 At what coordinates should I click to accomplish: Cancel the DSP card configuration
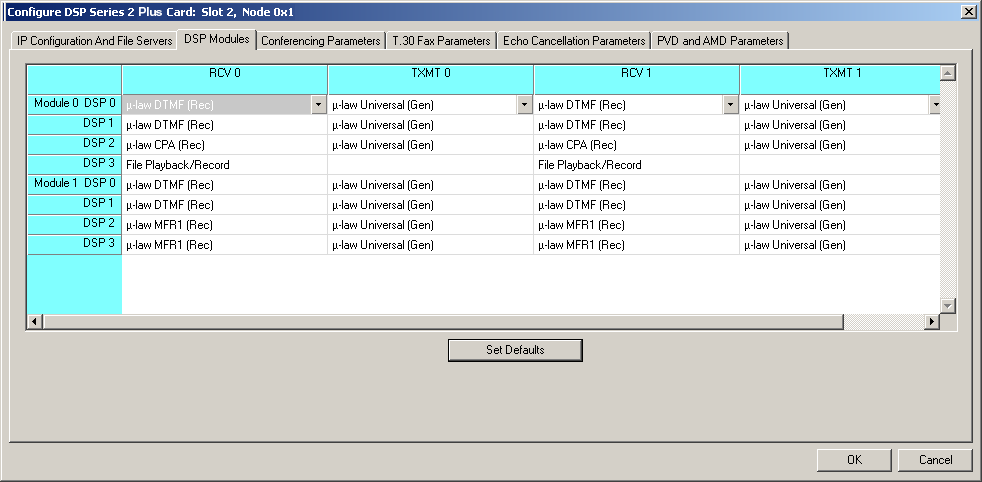(x=935, y=460)
